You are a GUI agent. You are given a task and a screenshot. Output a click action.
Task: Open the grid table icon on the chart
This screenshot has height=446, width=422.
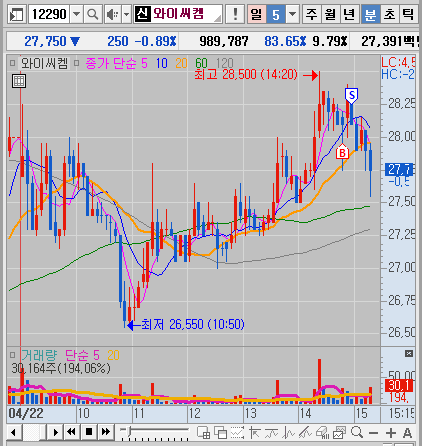pos(19,81)
